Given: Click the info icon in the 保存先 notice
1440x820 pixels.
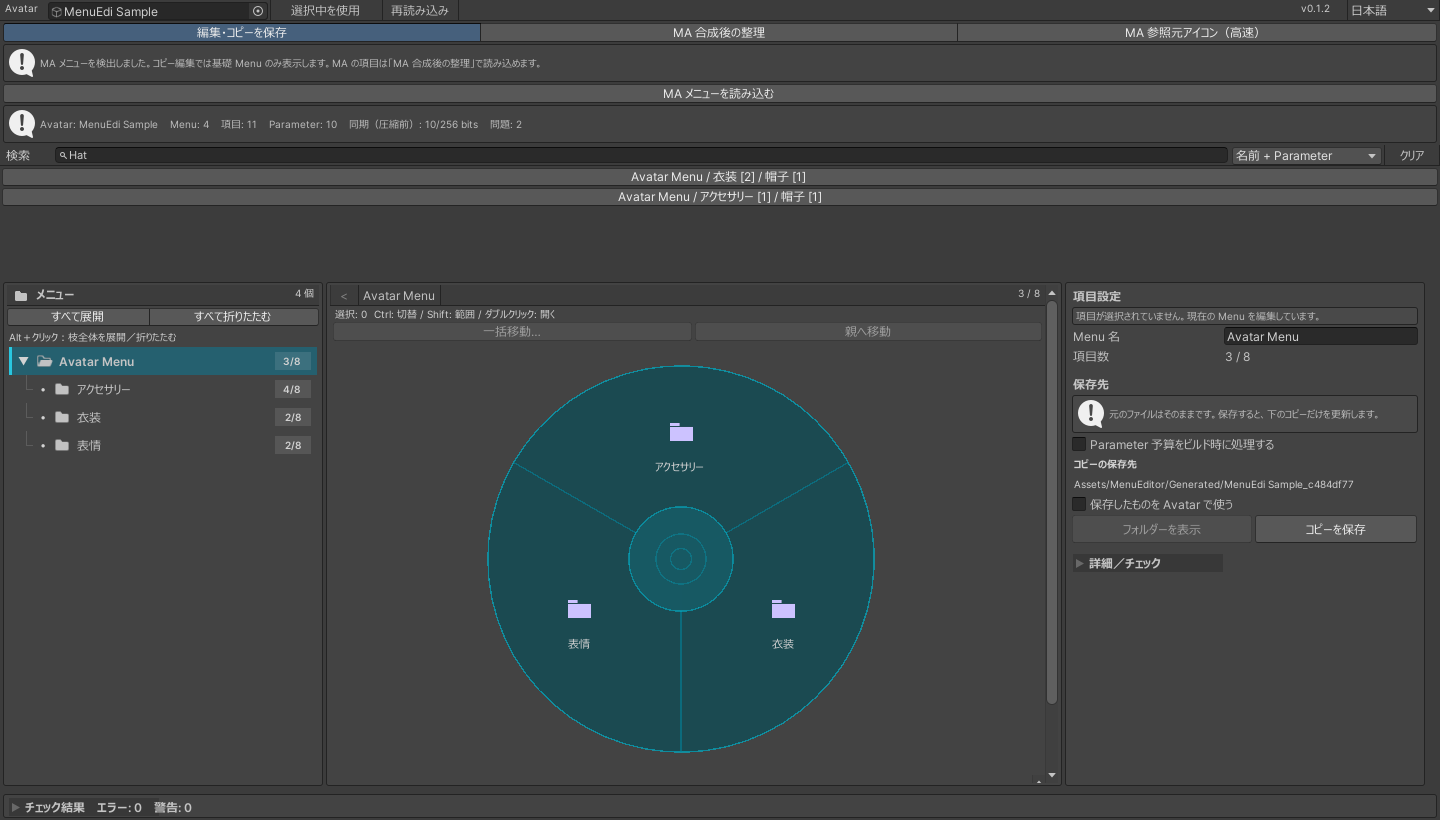Looking at the screenshot, I should [x=1091, y=413].
